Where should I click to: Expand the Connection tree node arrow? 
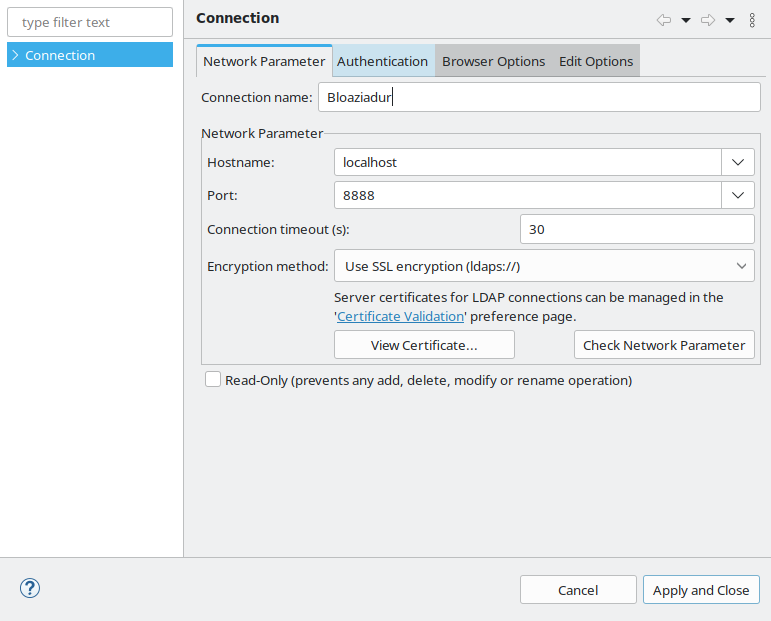pyautogui.click(x=15, y=55)
